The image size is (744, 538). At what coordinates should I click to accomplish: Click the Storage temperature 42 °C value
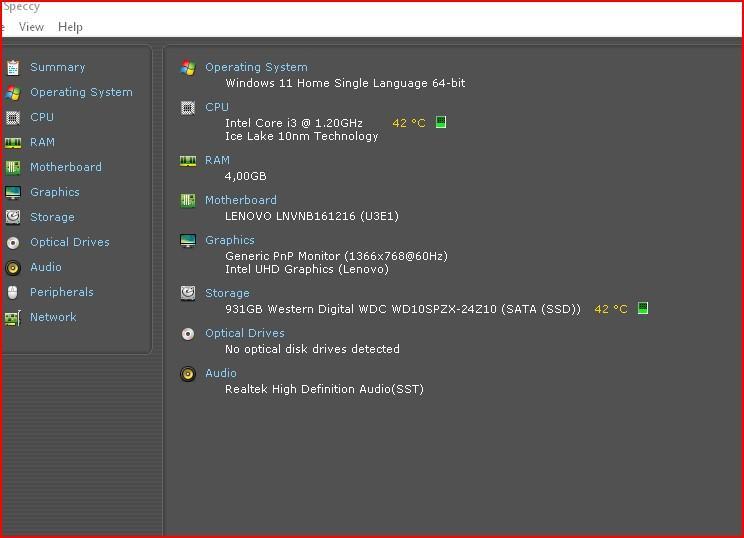point(611,309)
